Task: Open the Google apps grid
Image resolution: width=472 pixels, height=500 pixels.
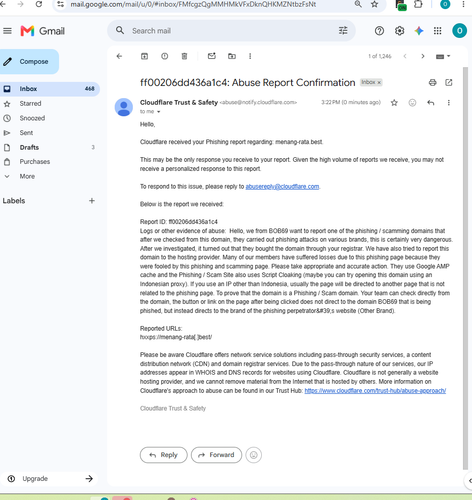Action: point(438,31)
